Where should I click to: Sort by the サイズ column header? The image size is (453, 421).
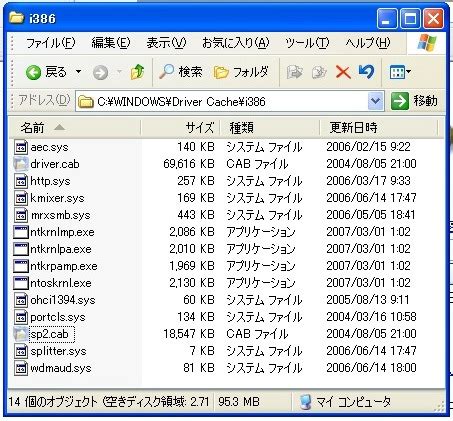click(x=180, y=127)
